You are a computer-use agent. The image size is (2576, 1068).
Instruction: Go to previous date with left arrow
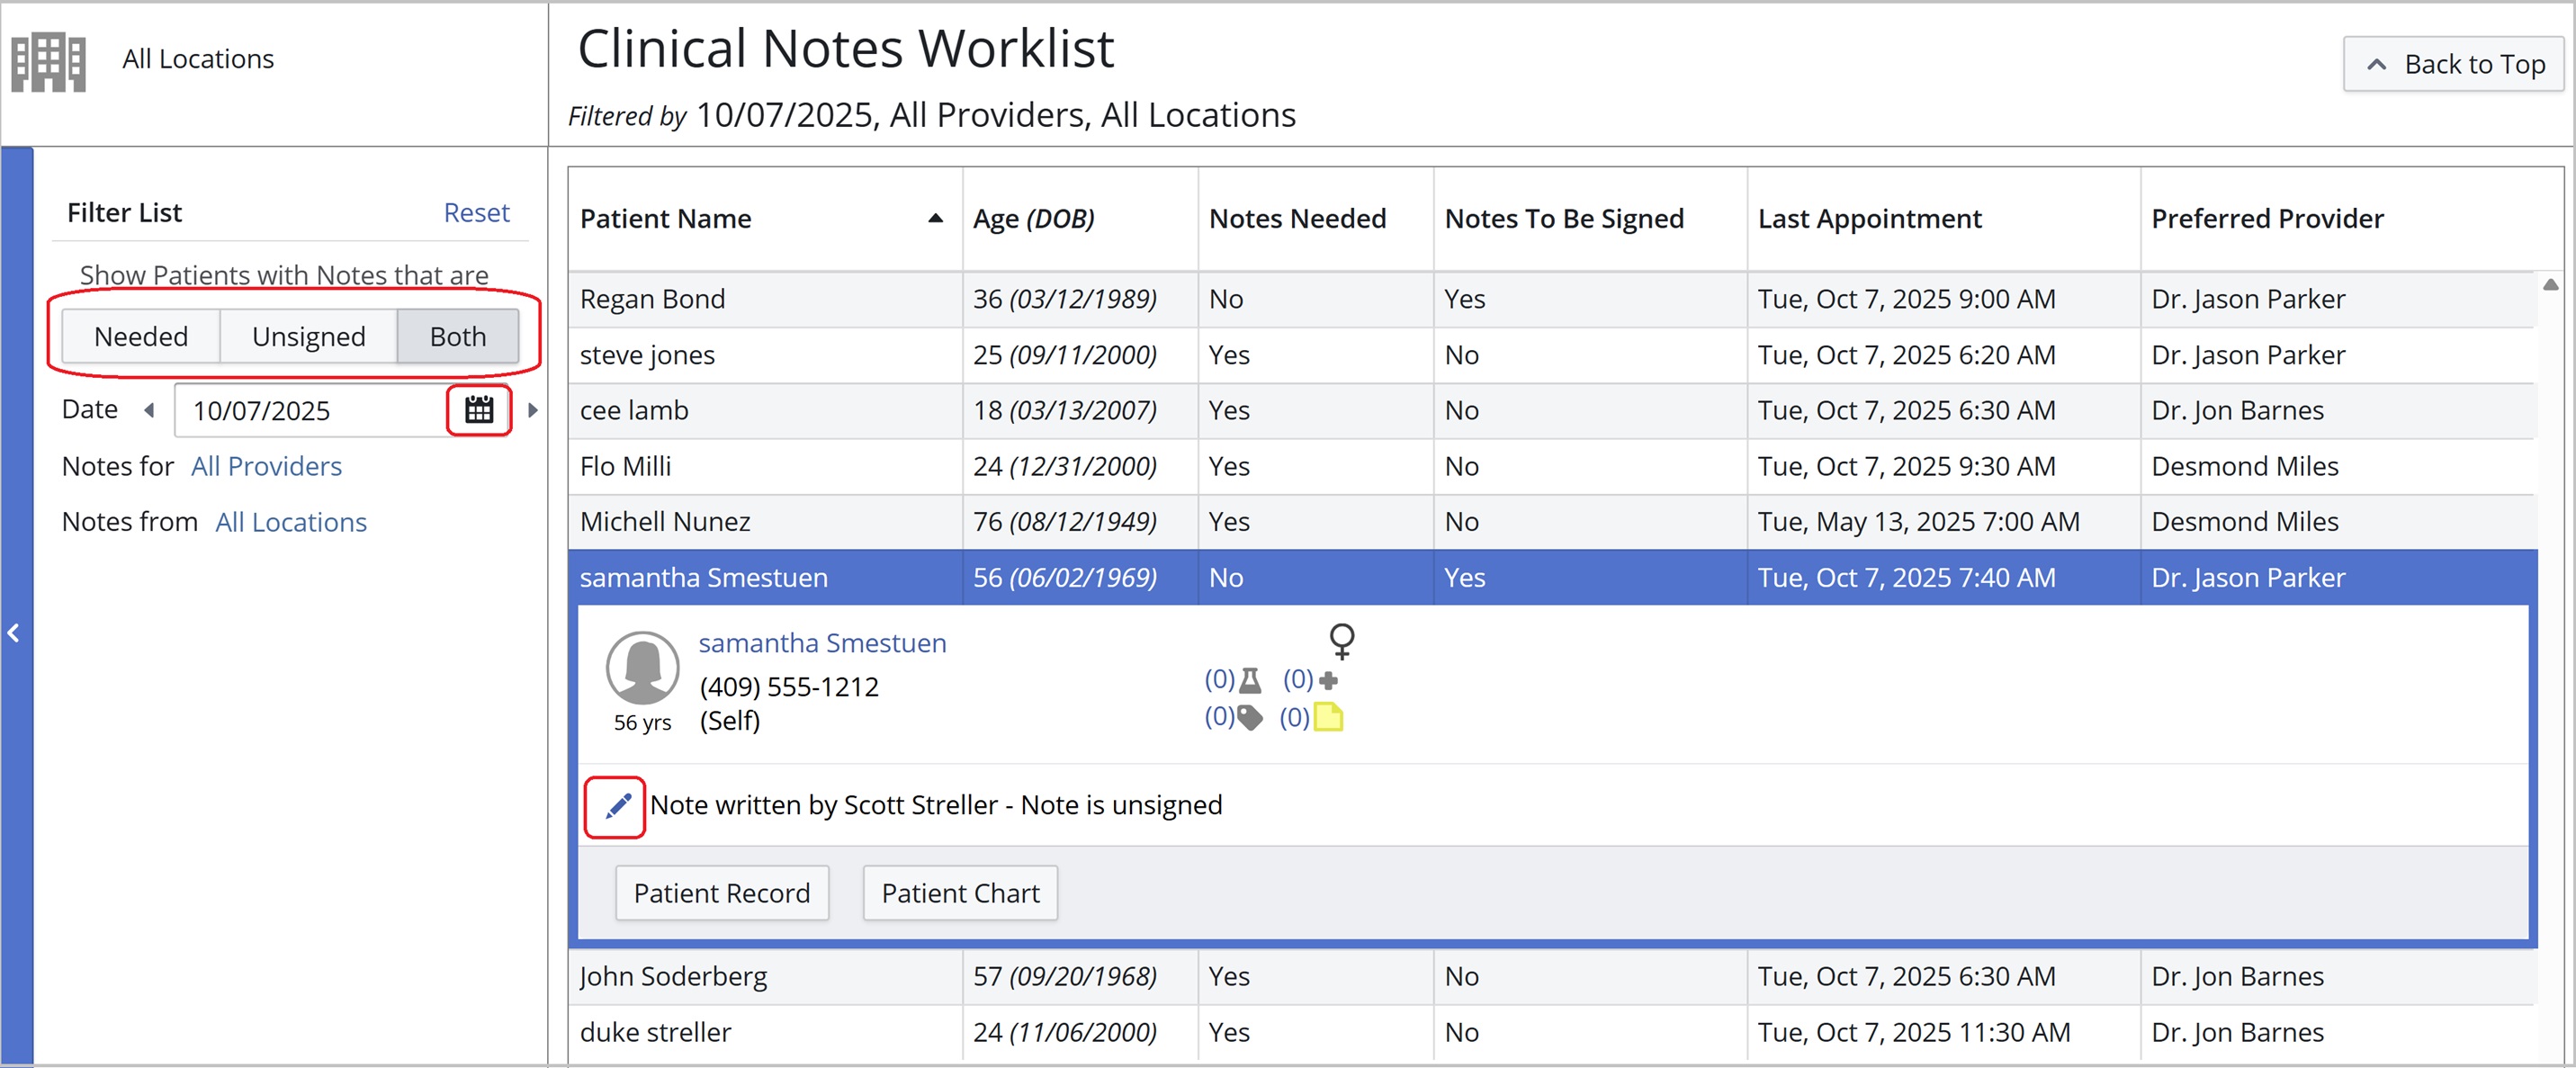pos(150,410)
